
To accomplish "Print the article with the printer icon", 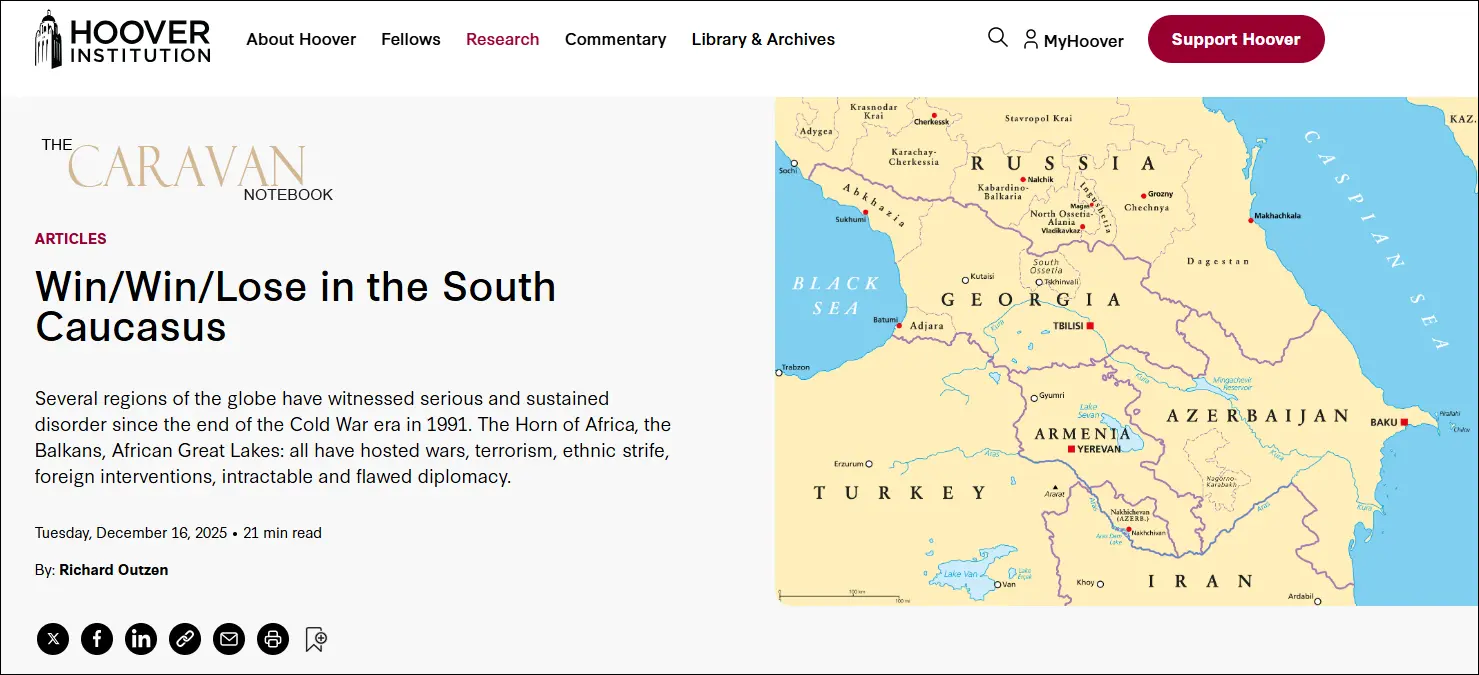I will click(x=273, y=639).
